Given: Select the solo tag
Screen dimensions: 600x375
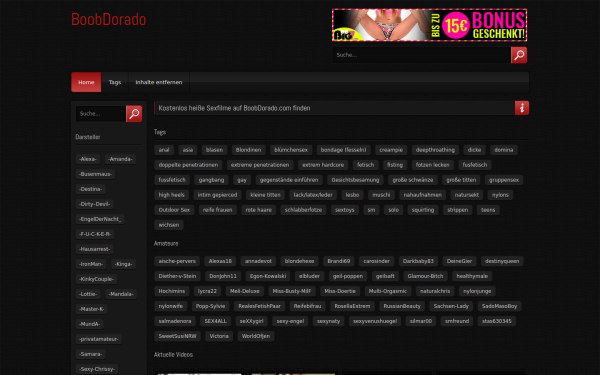Looking at the screenshot, I should coord(393,210).
